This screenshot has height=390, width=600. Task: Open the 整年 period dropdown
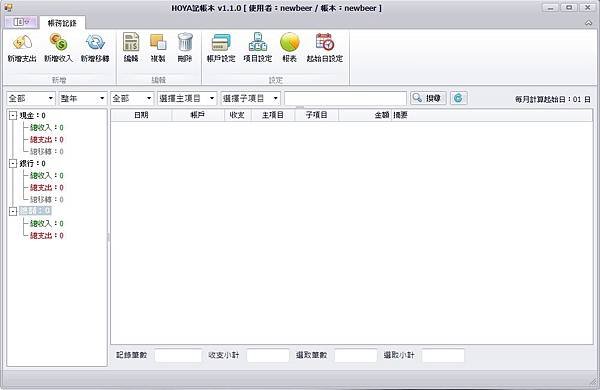(x=82, y=99)
